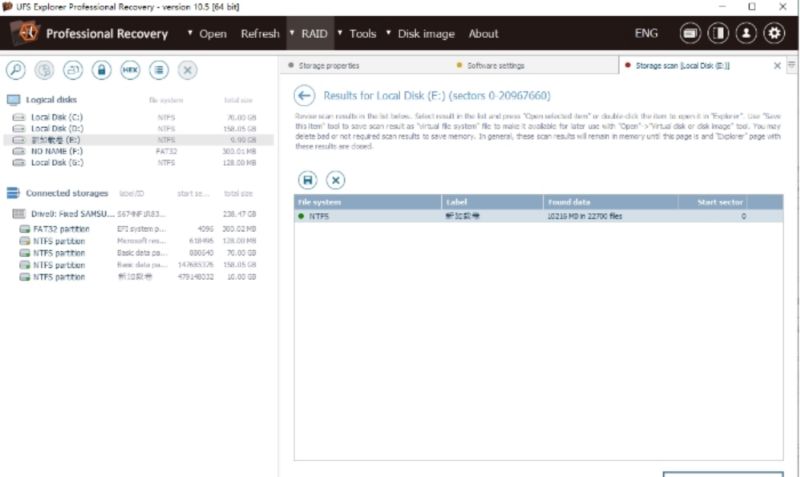Click the Label column header

pyautogui.click(x=492, y=202)
